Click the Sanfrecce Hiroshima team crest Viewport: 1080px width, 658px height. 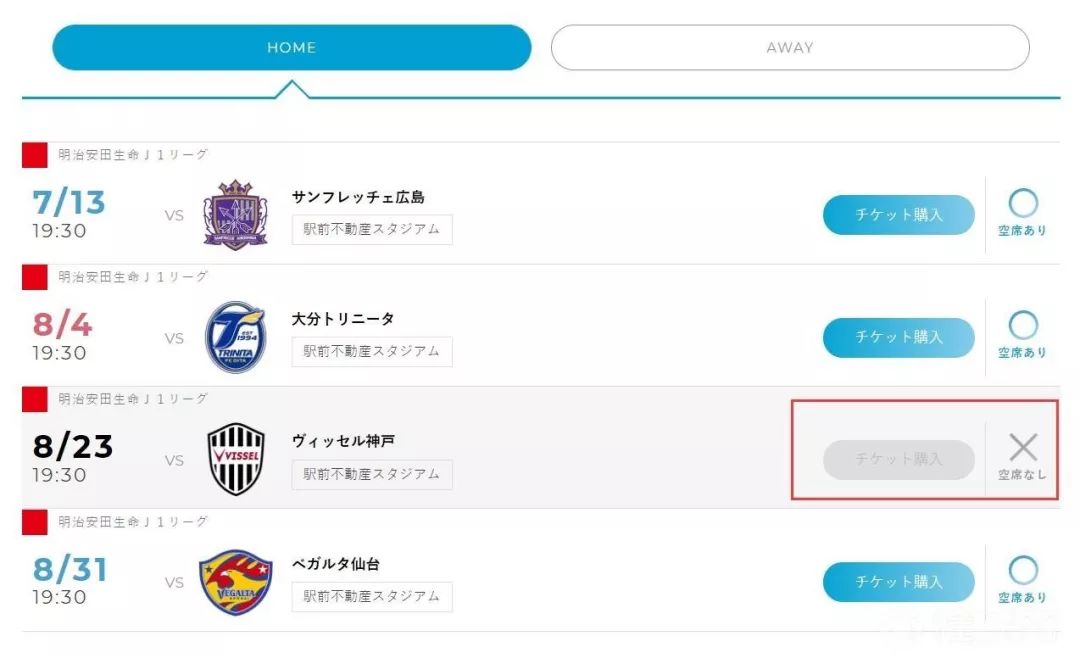pos(236,214)
